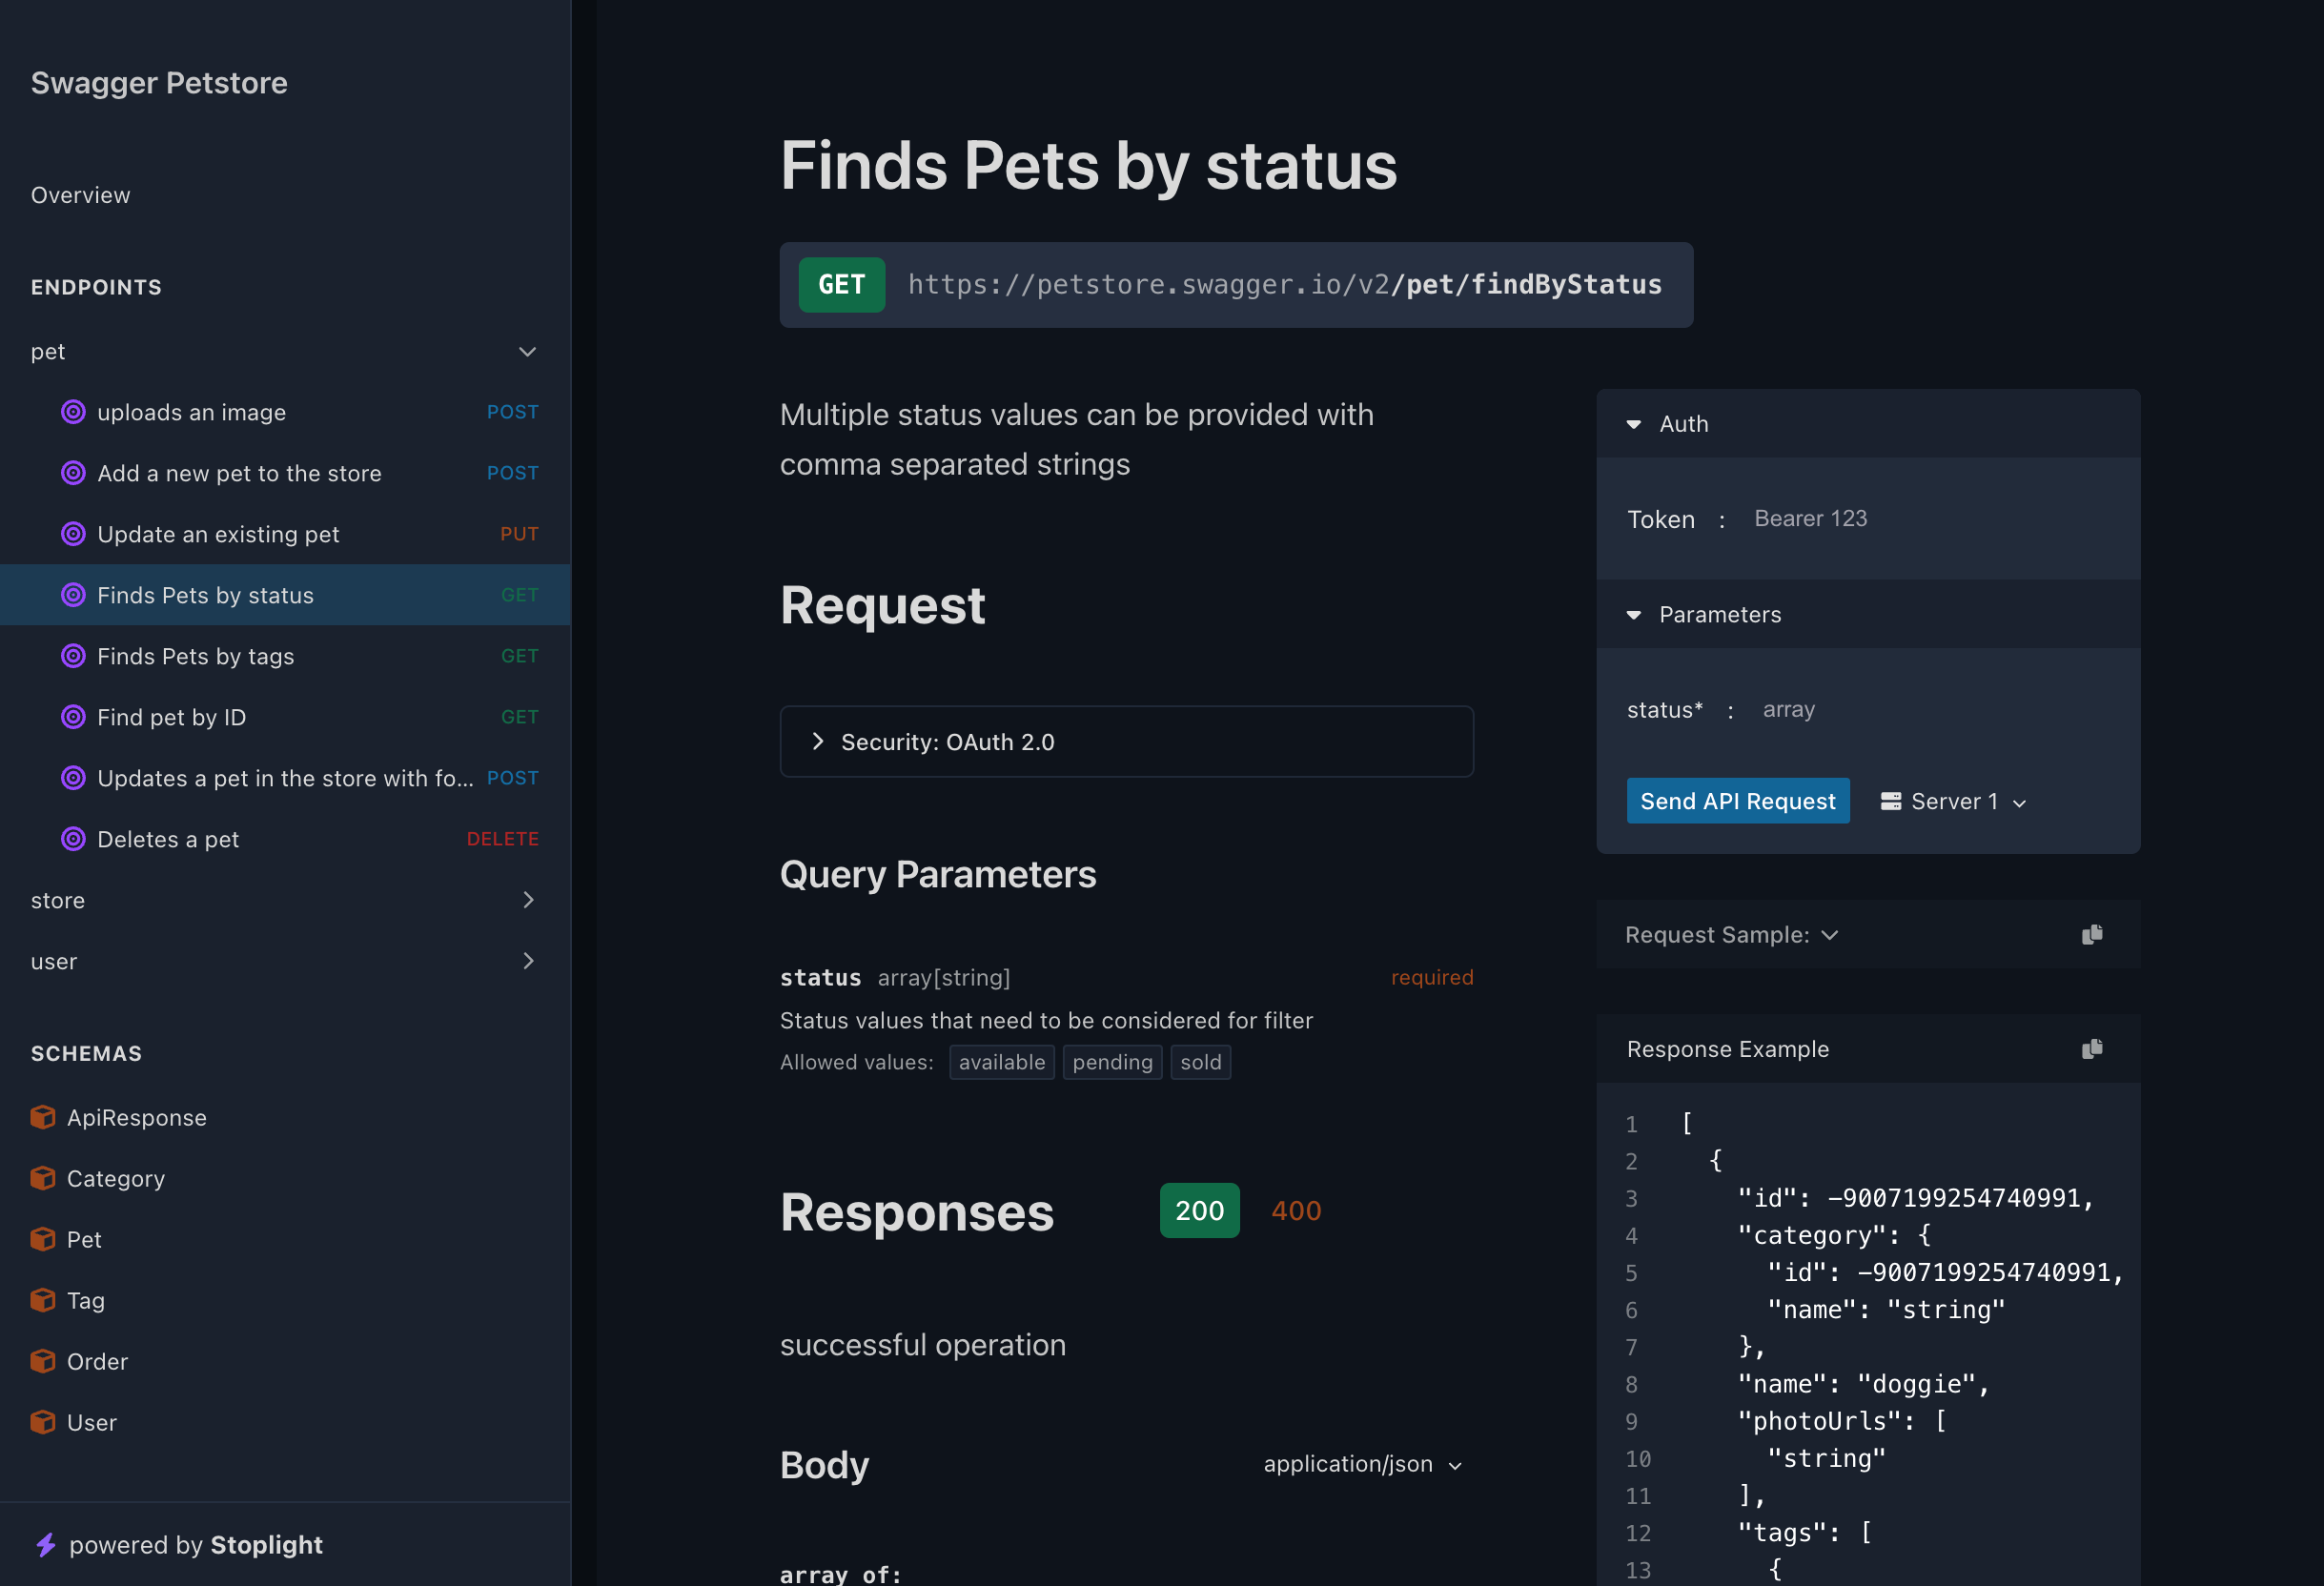Click the target icon beside uploads an image

coord(73,412)
